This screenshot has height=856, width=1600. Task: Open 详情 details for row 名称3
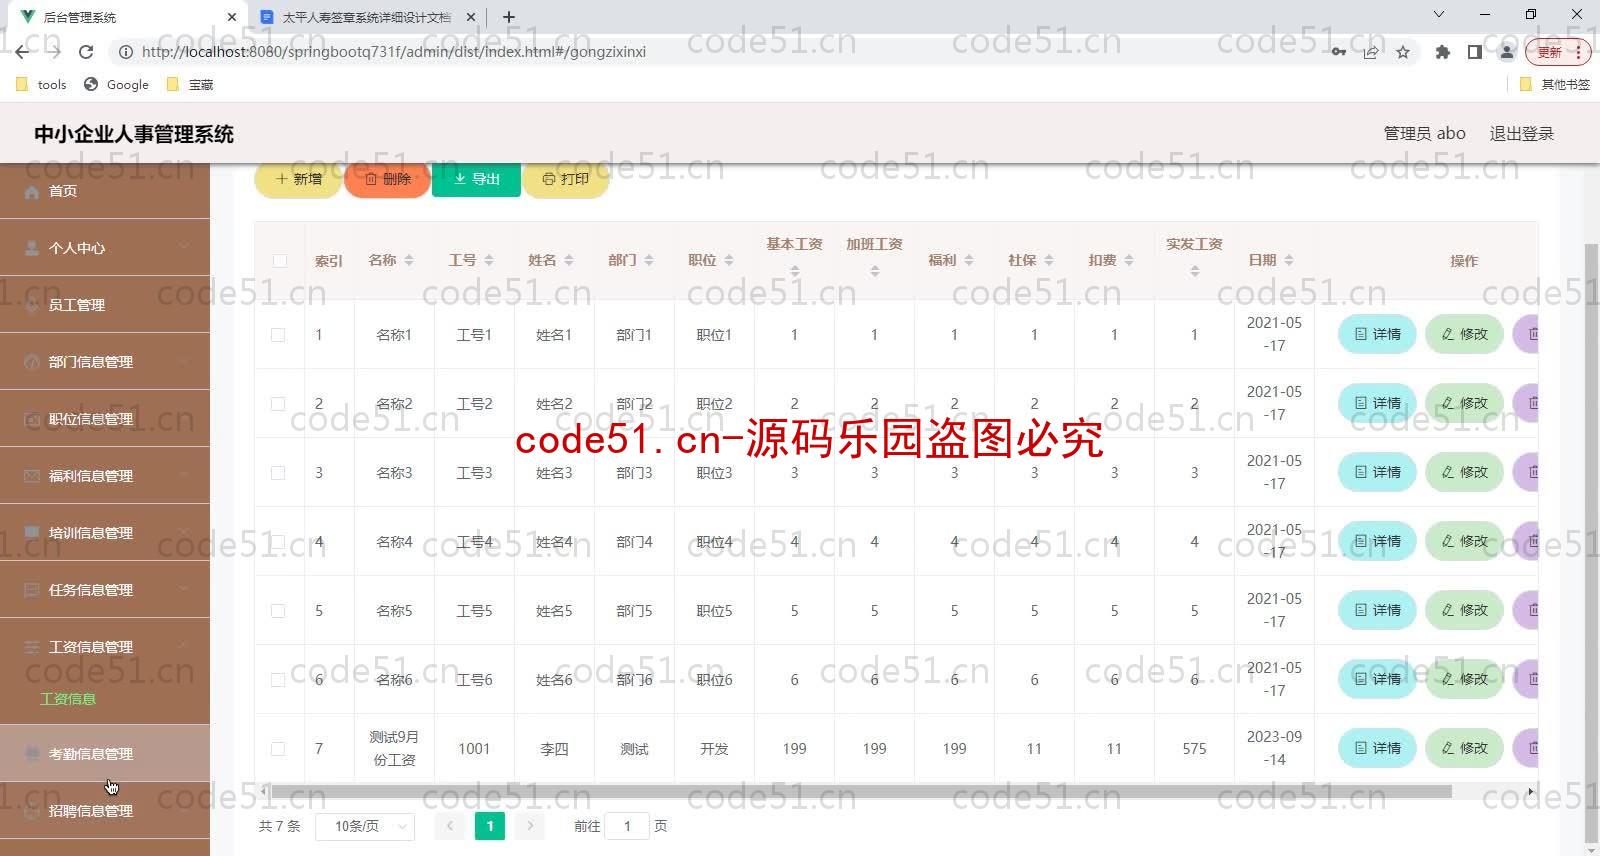pos(1377,472)
